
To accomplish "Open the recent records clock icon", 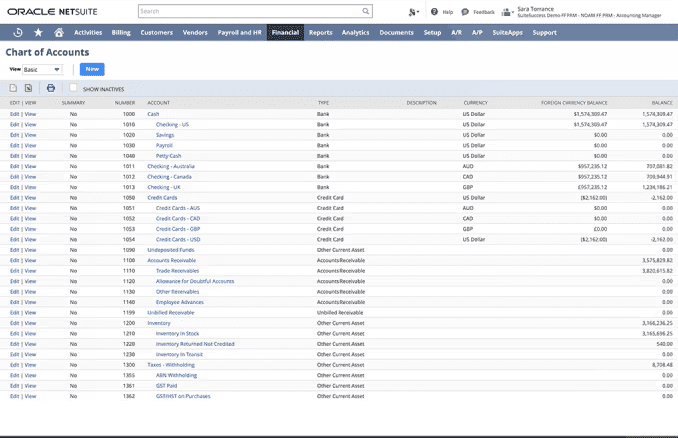I will point(18,32).
